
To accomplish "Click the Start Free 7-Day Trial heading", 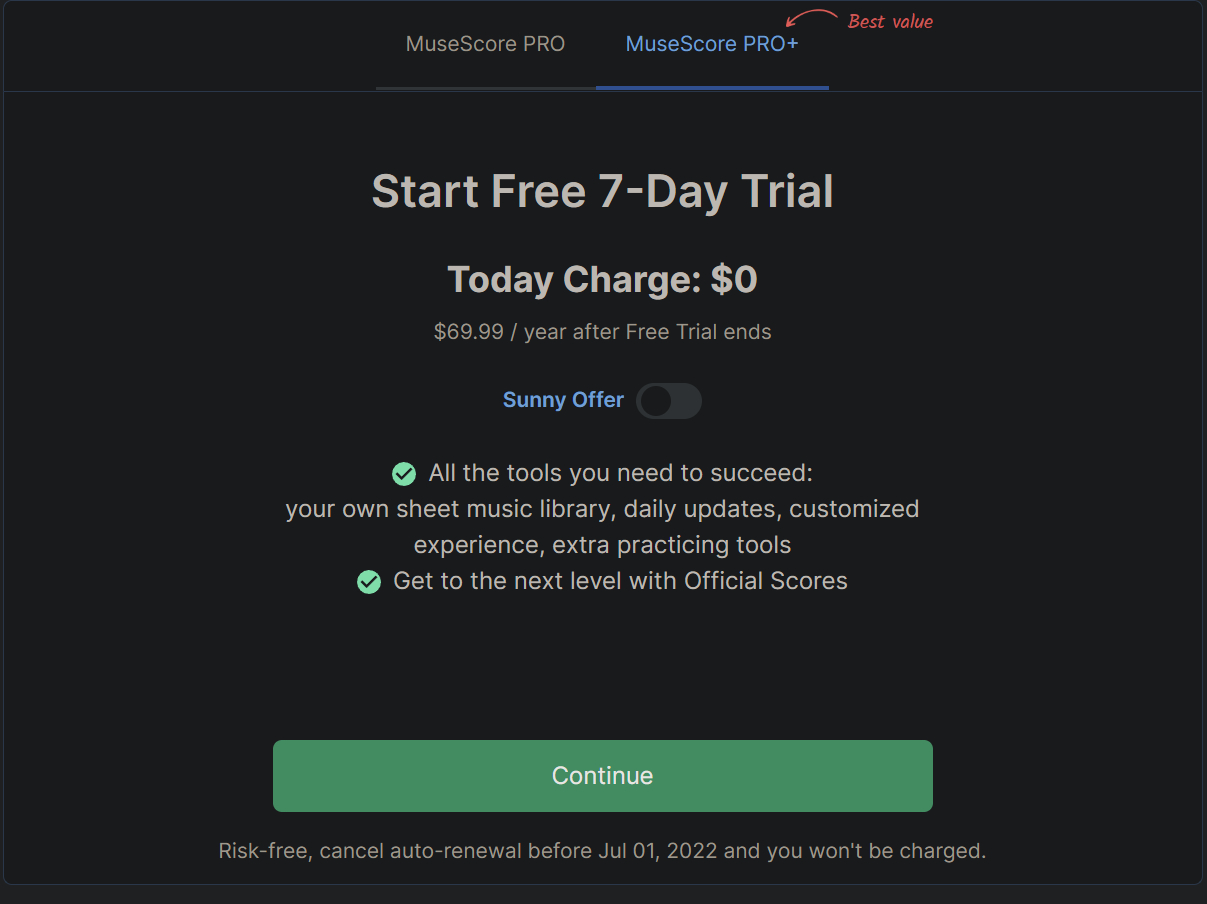I will [x=602, y=191].
